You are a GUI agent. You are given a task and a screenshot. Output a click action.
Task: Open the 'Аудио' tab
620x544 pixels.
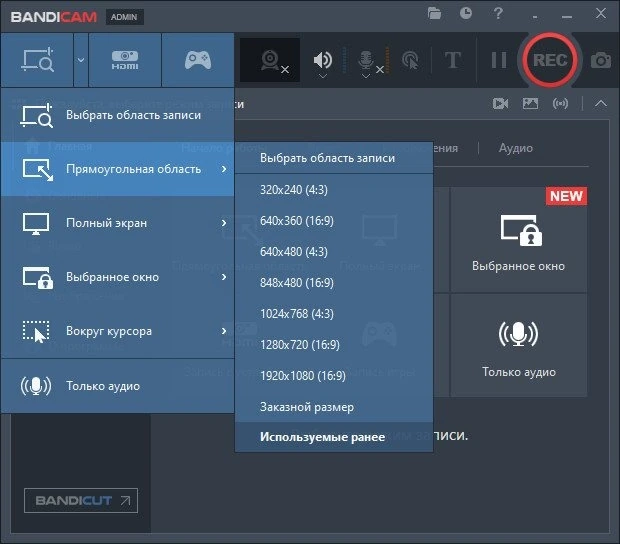(x=516, y=148)
